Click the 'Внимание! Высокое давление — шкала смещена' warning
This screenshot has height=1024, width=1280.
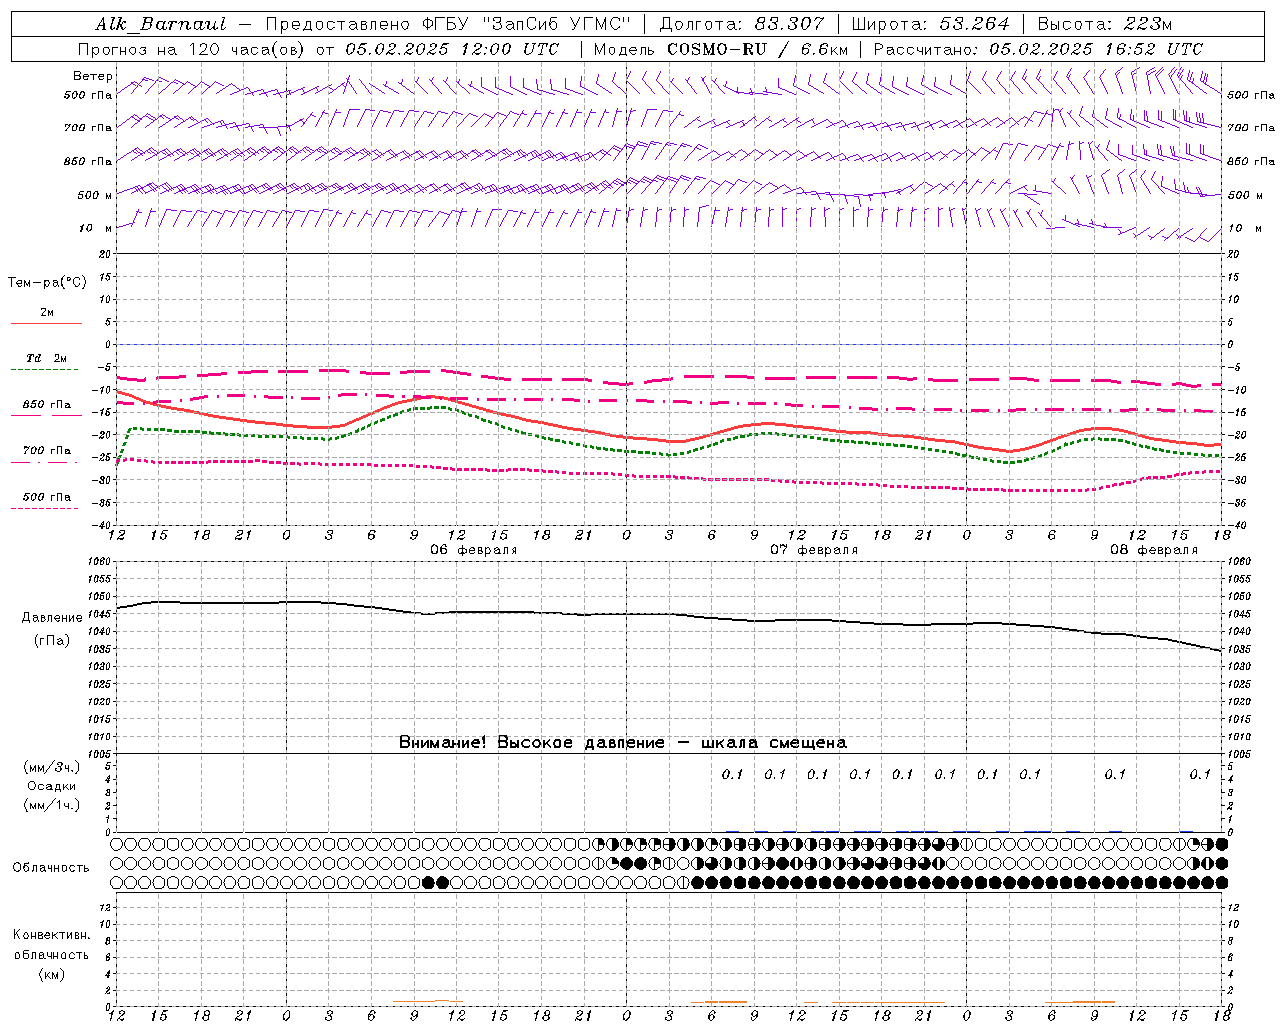point(623,743)
